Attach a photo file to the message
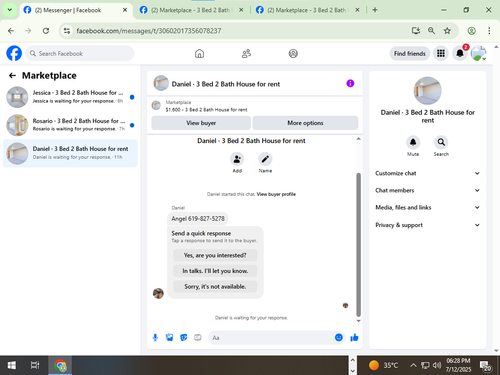This screenshot has width=500, height=375. (x=169, y=338)
